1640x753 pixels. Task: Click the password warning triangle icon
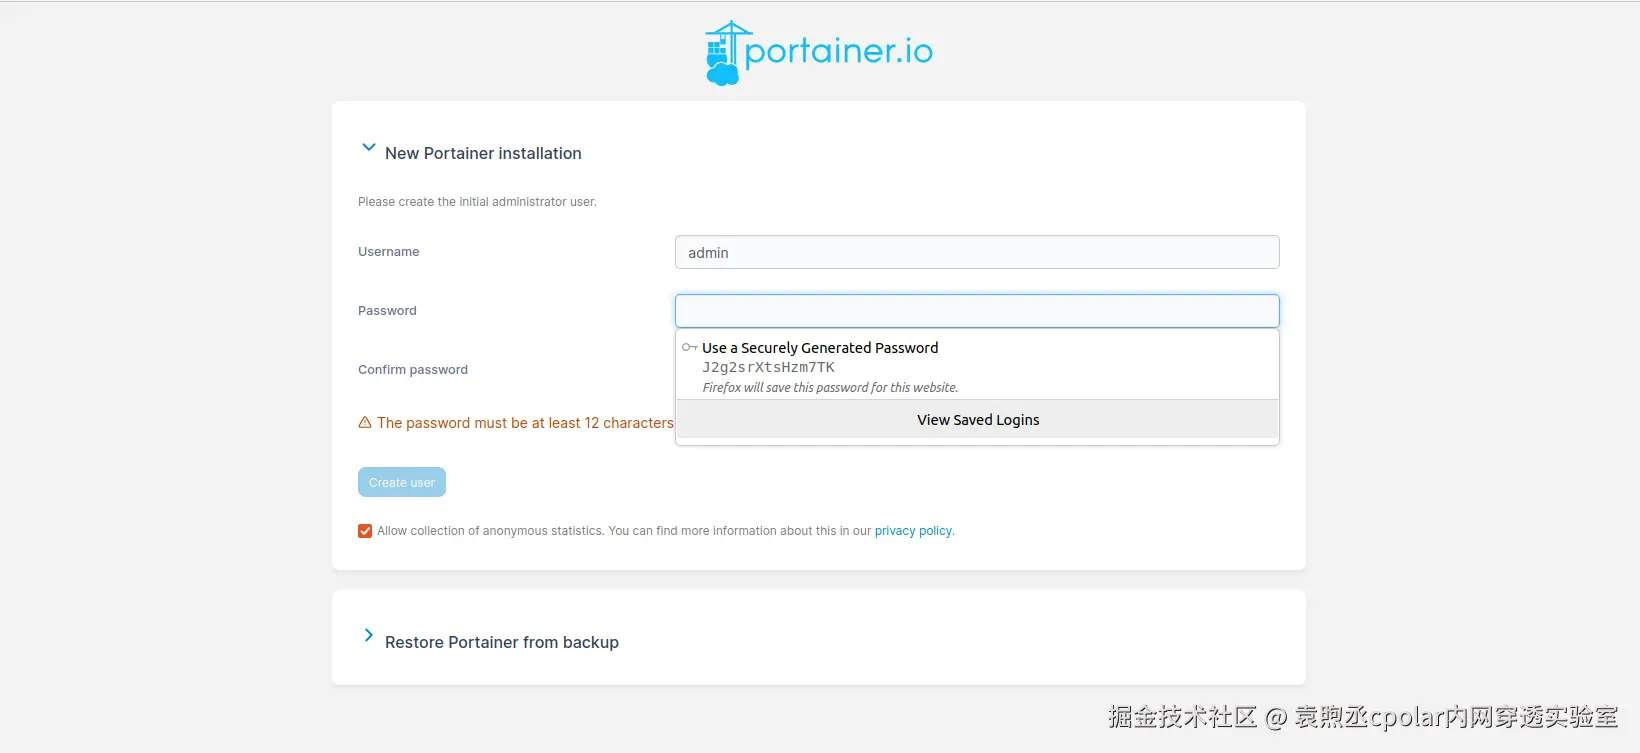click(x=365, y=423)
